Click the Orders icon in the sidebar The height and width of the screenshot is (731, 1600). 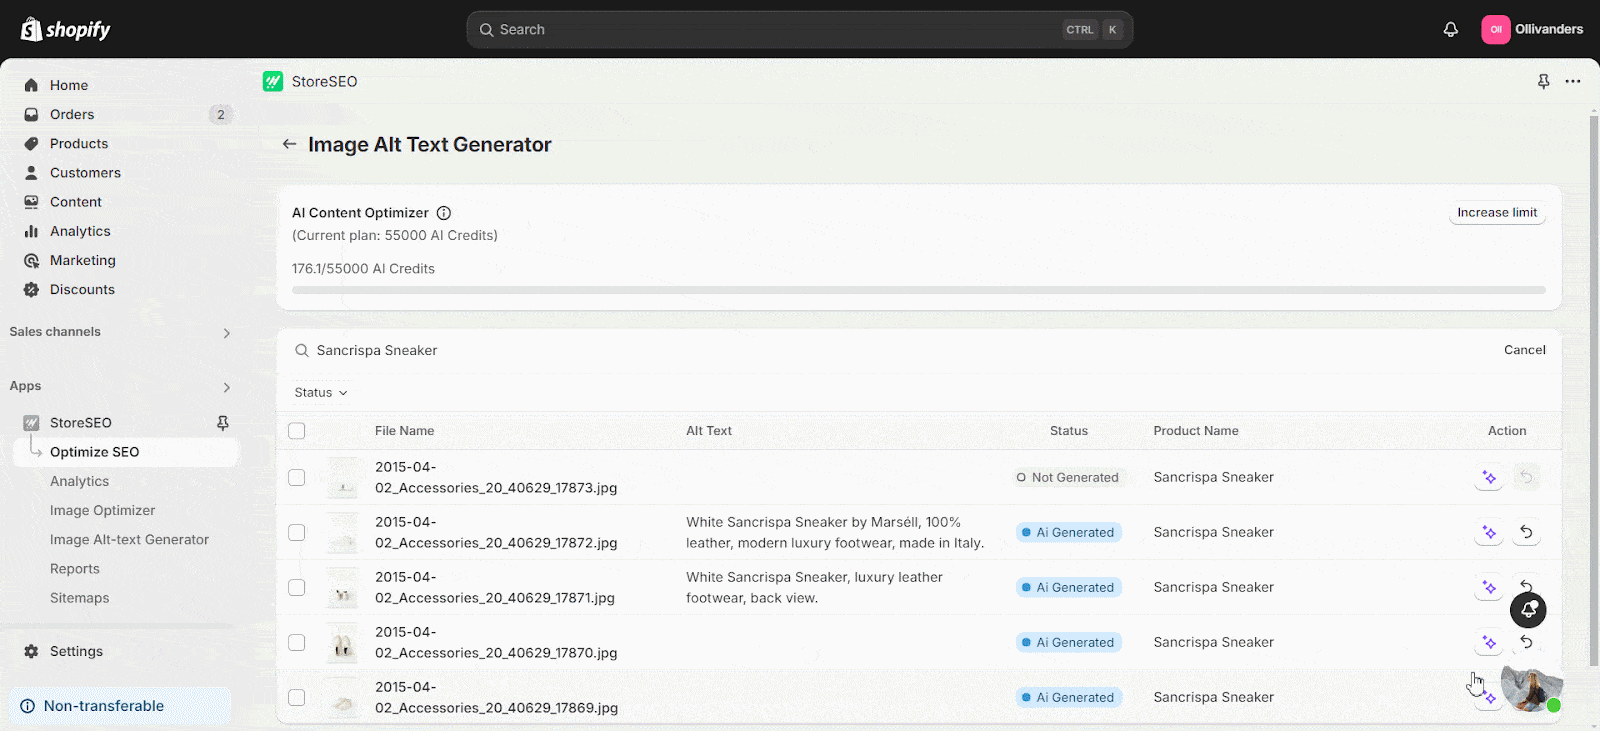[x=31, y=115]
